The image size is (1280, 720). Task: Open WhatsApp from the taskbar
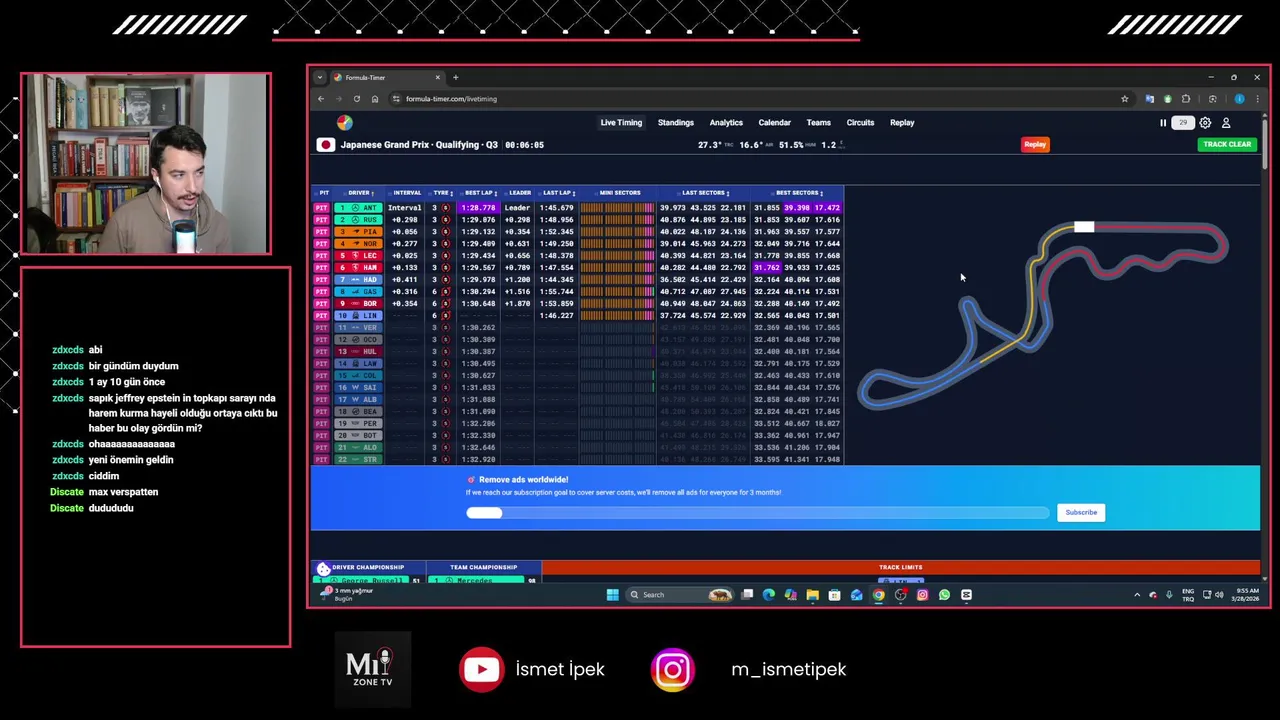click(x=944, y=595)
